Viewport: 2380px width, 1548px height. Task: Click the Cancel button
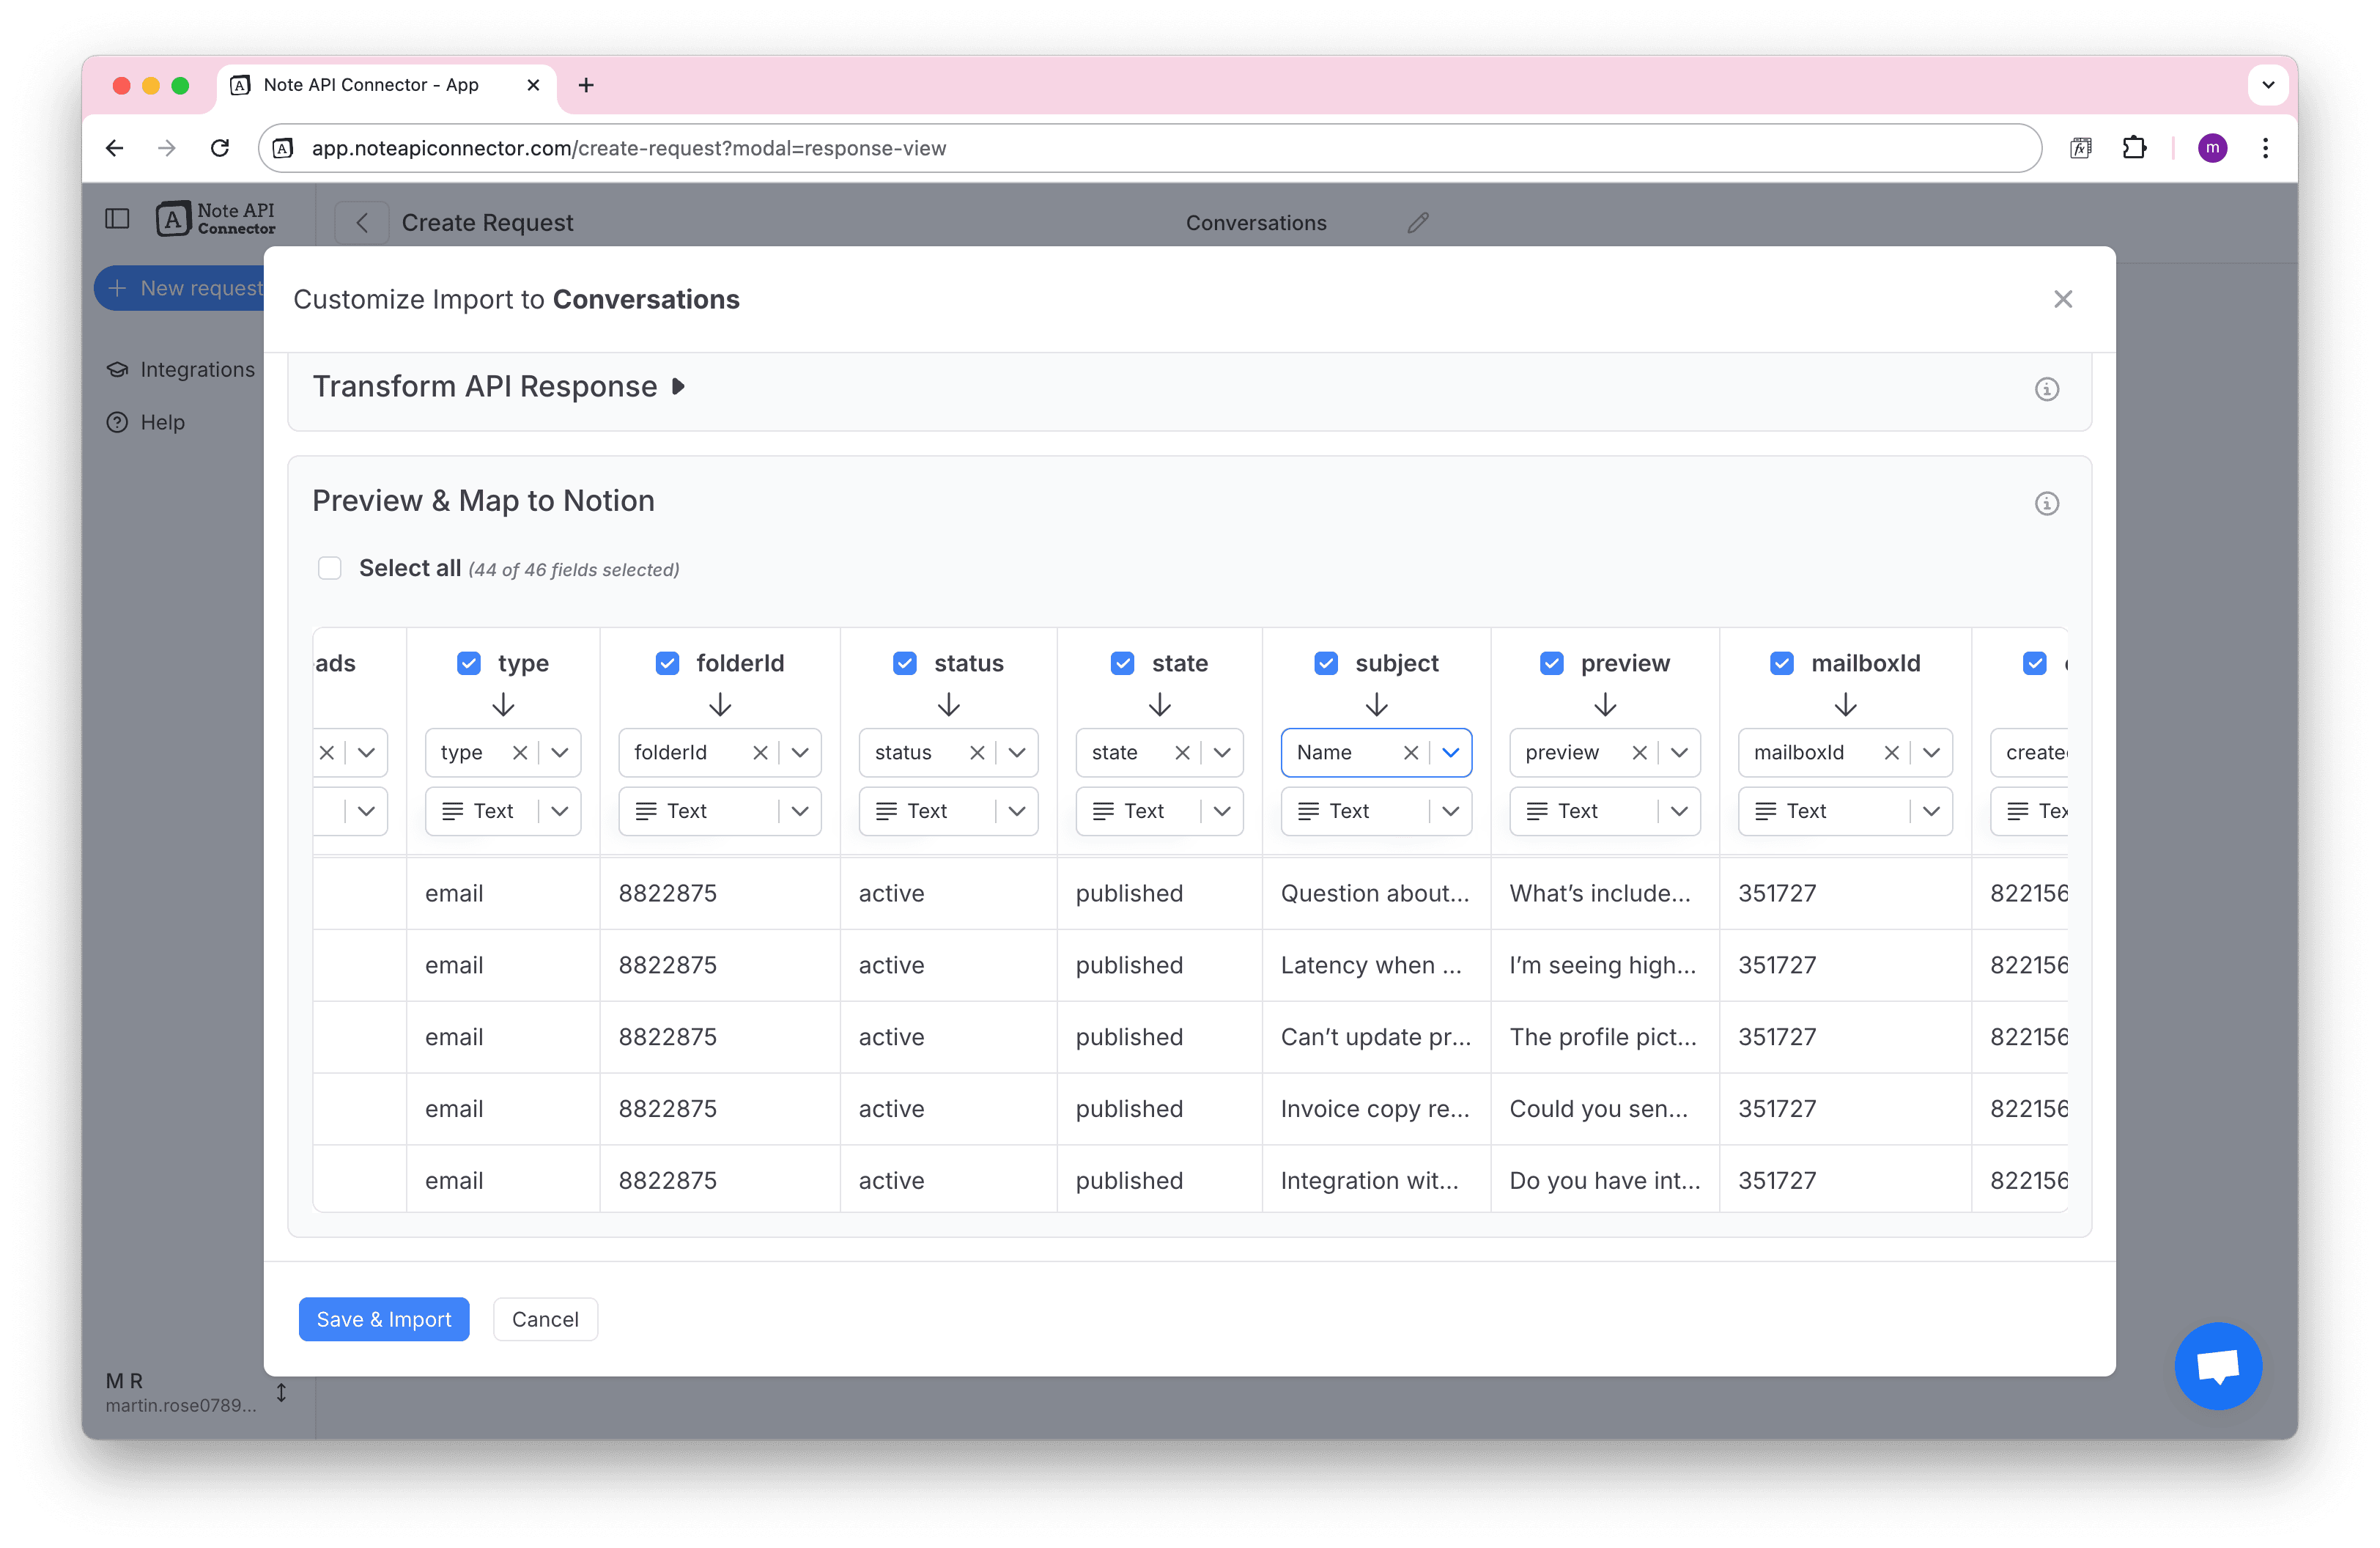tap(545, 1319)
